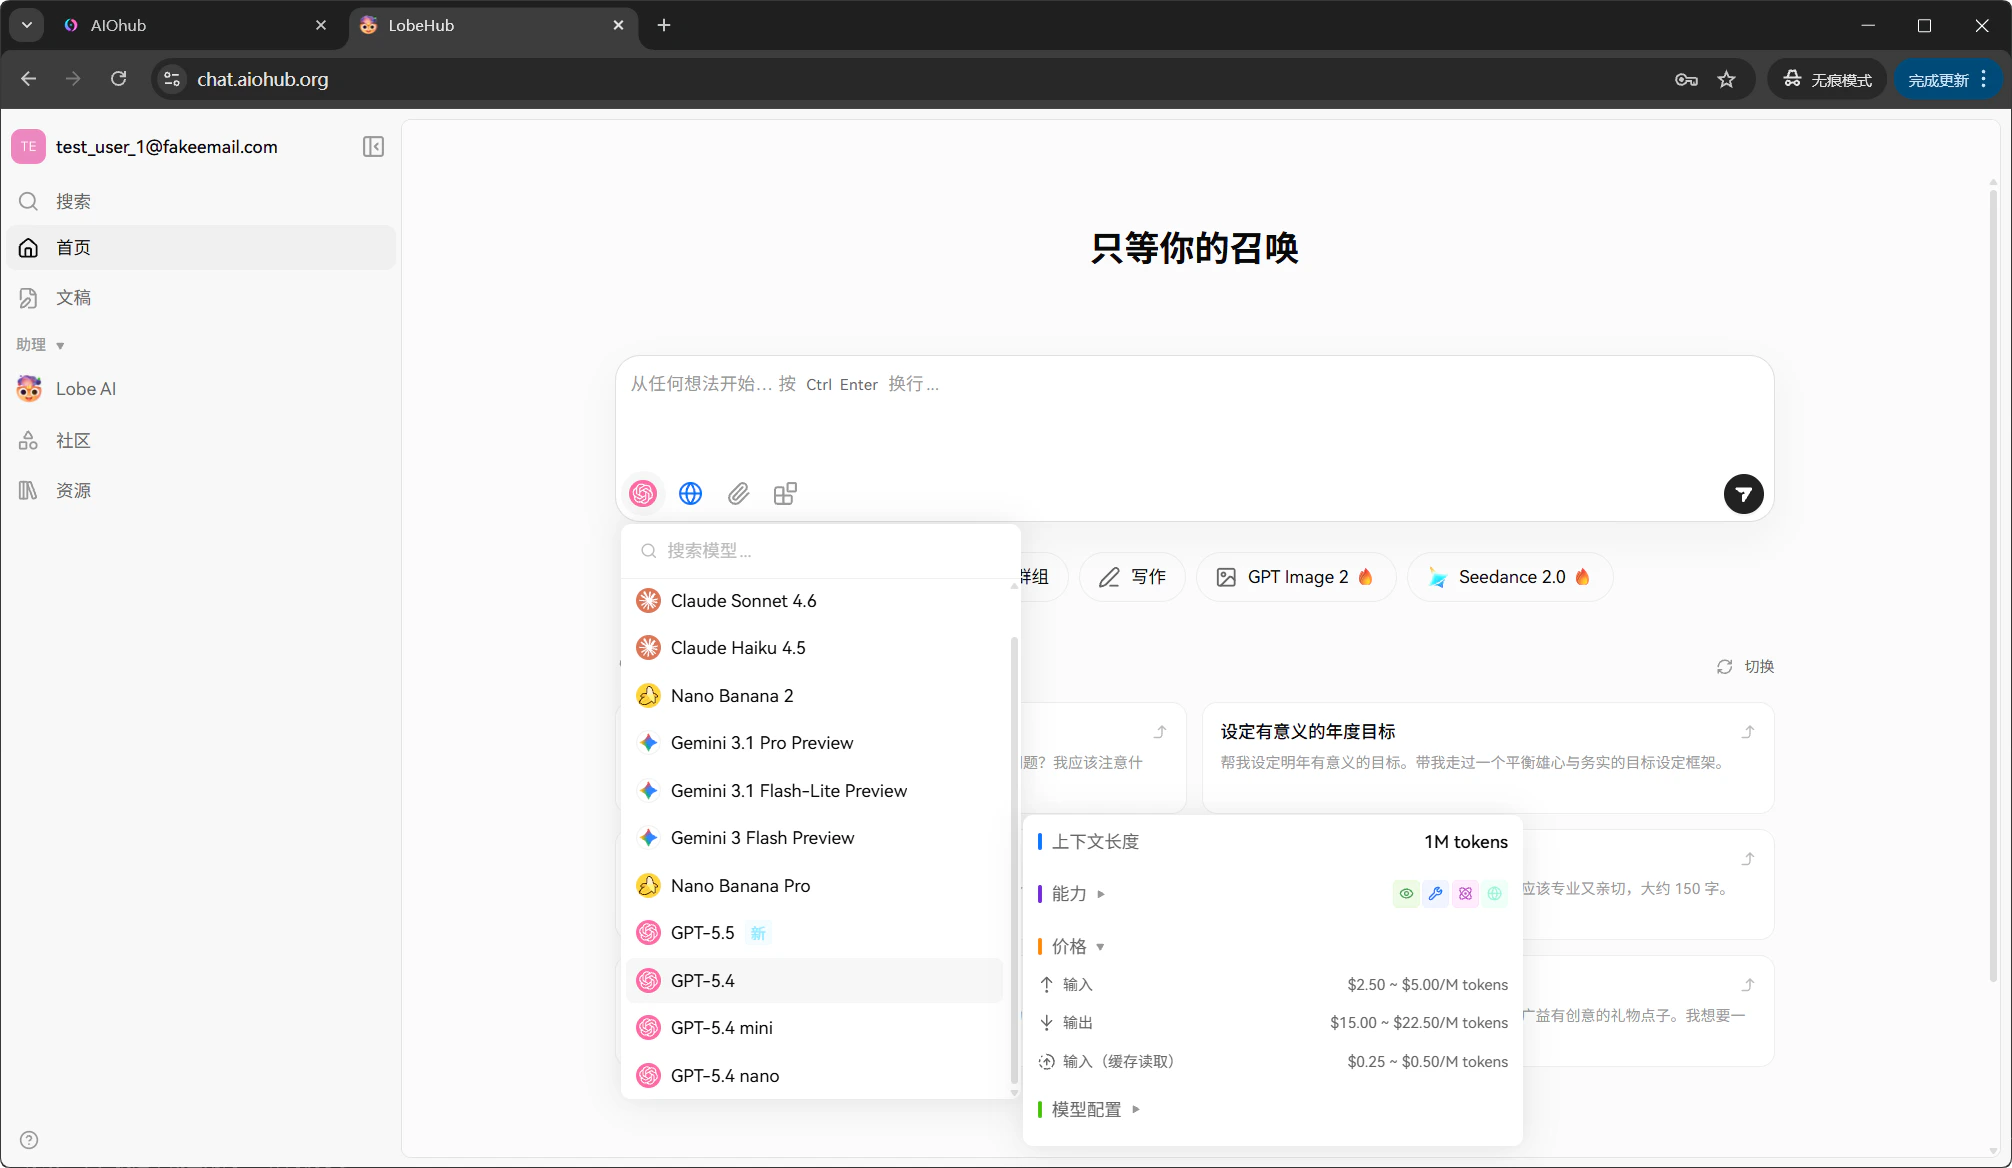Click the site information icon in address bar
The width and height of the screenshot is (2012, 1168).
(x=172, y=79)
